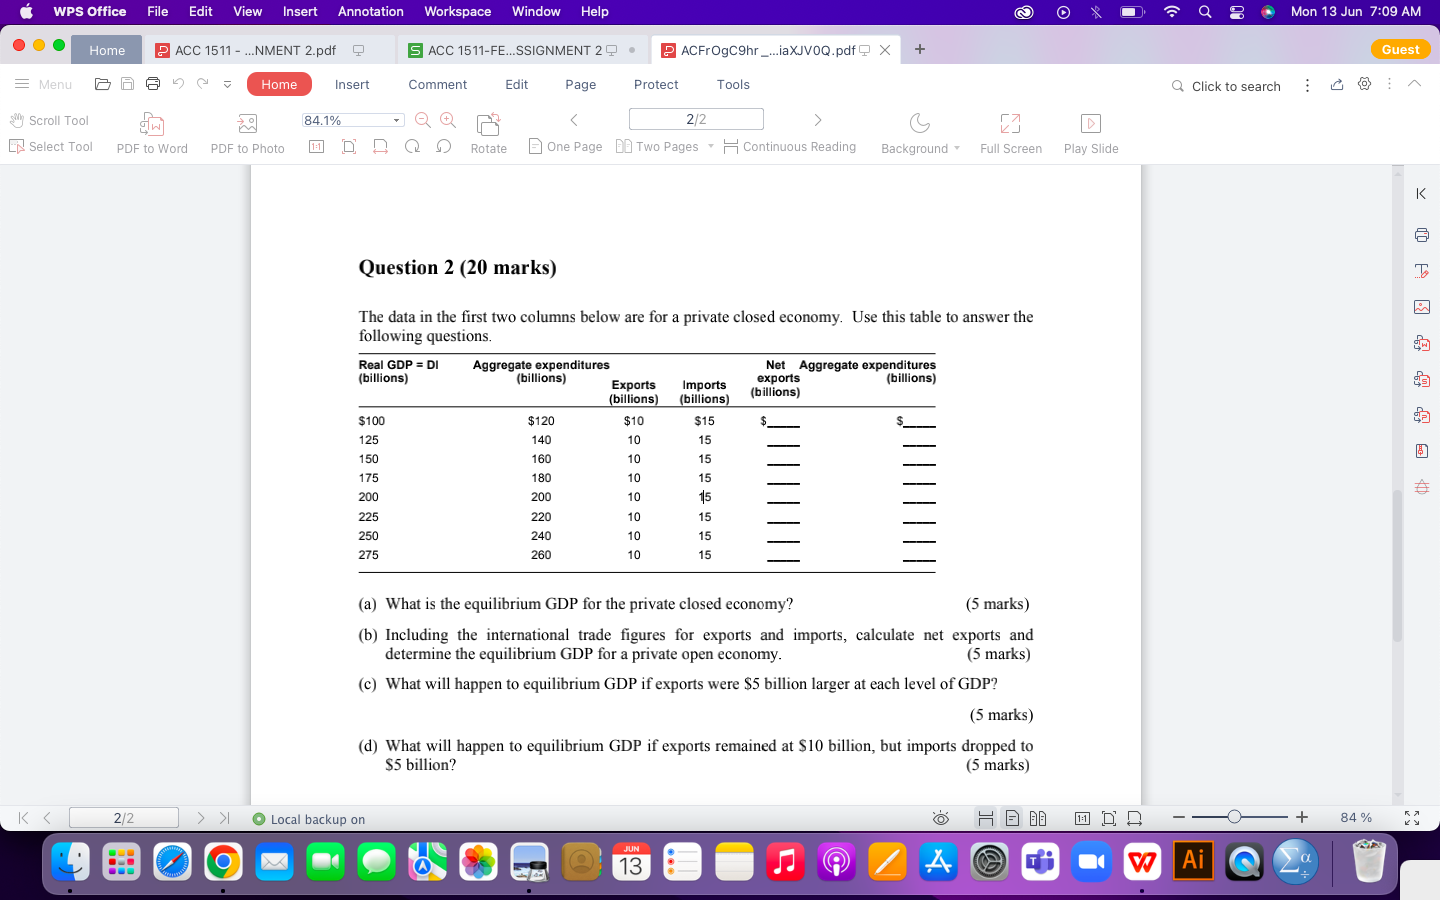Click the Rotate tool

click(488, 131)
